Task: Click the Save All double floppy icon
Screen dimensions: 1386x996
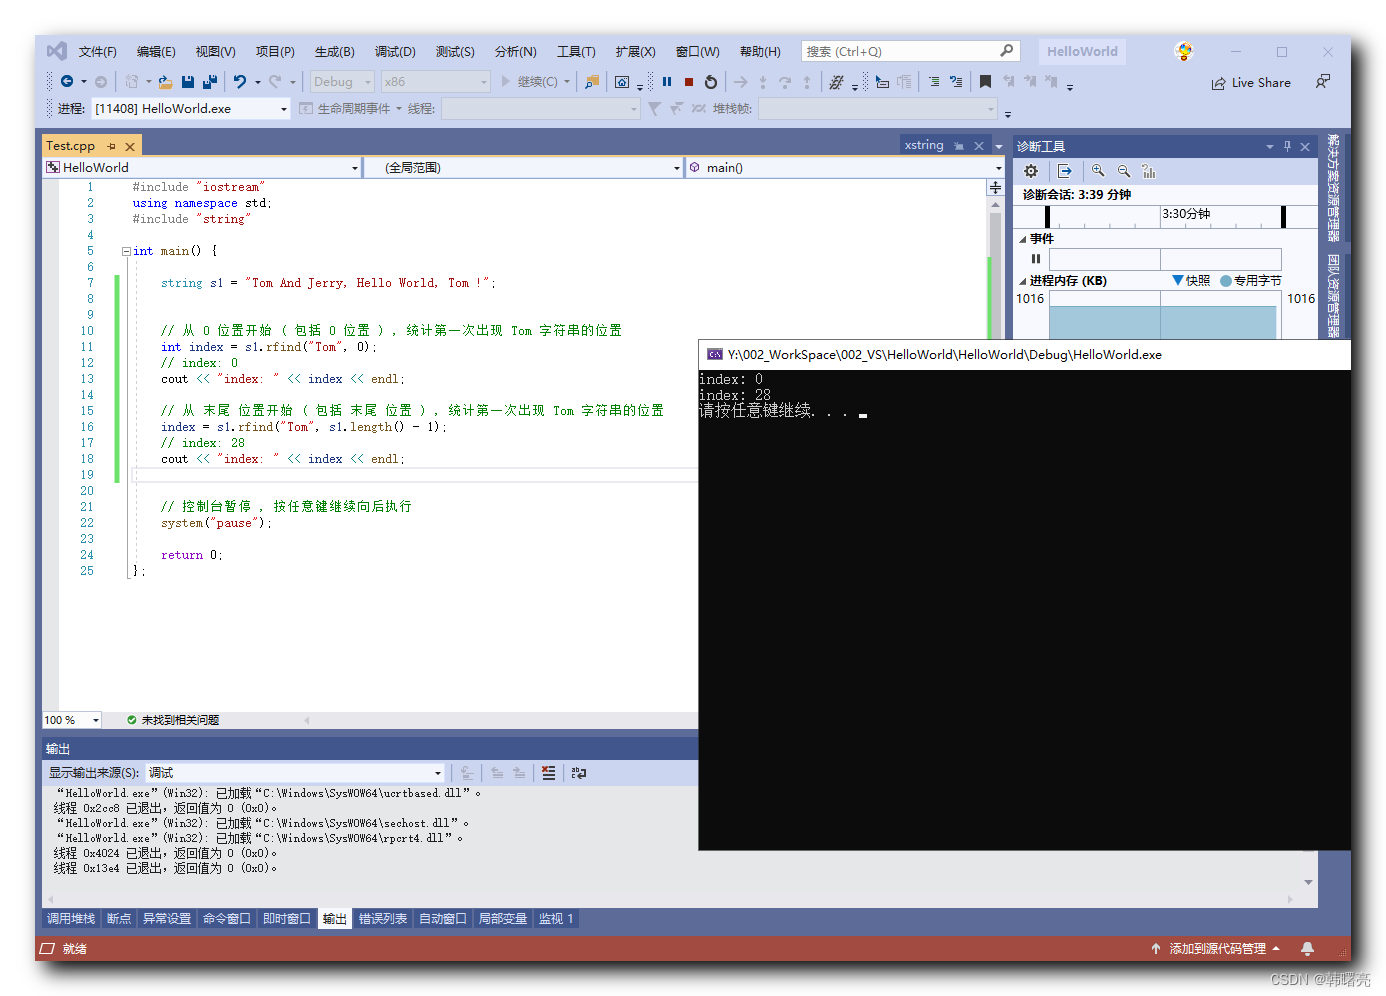Action: (209, 82)
